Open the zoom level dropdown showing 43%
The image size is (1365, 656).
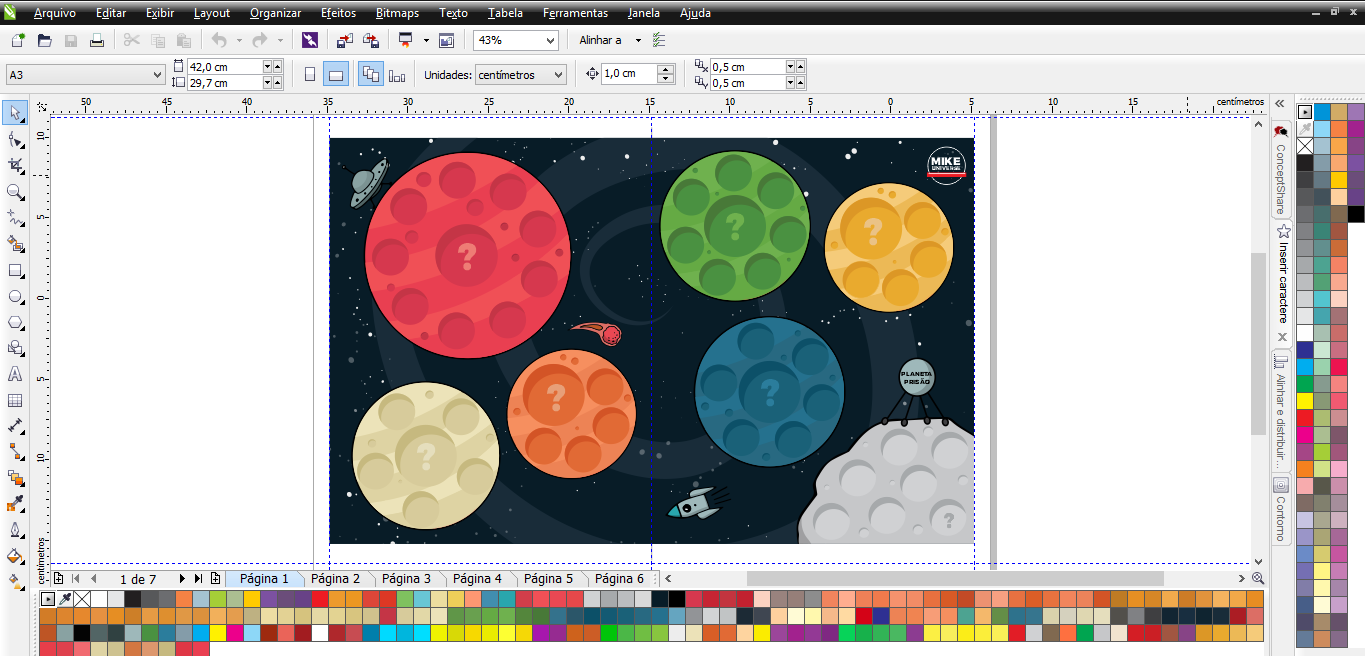(x=550, y=40)
